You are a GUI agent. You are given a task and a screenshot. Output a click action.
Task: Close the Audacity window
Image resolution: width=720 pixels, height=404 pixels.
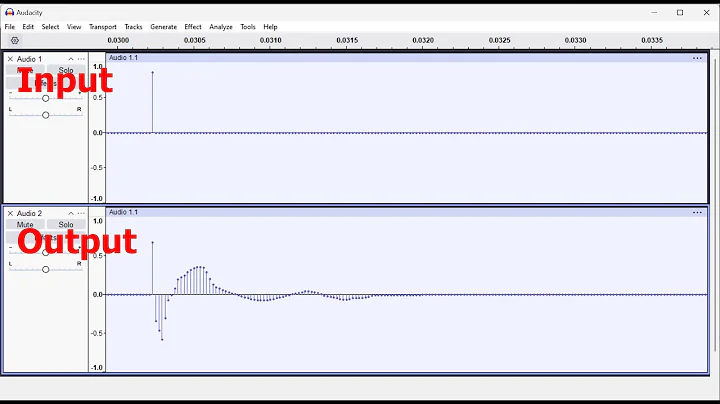pyautogui.click(x=706, y=12)
